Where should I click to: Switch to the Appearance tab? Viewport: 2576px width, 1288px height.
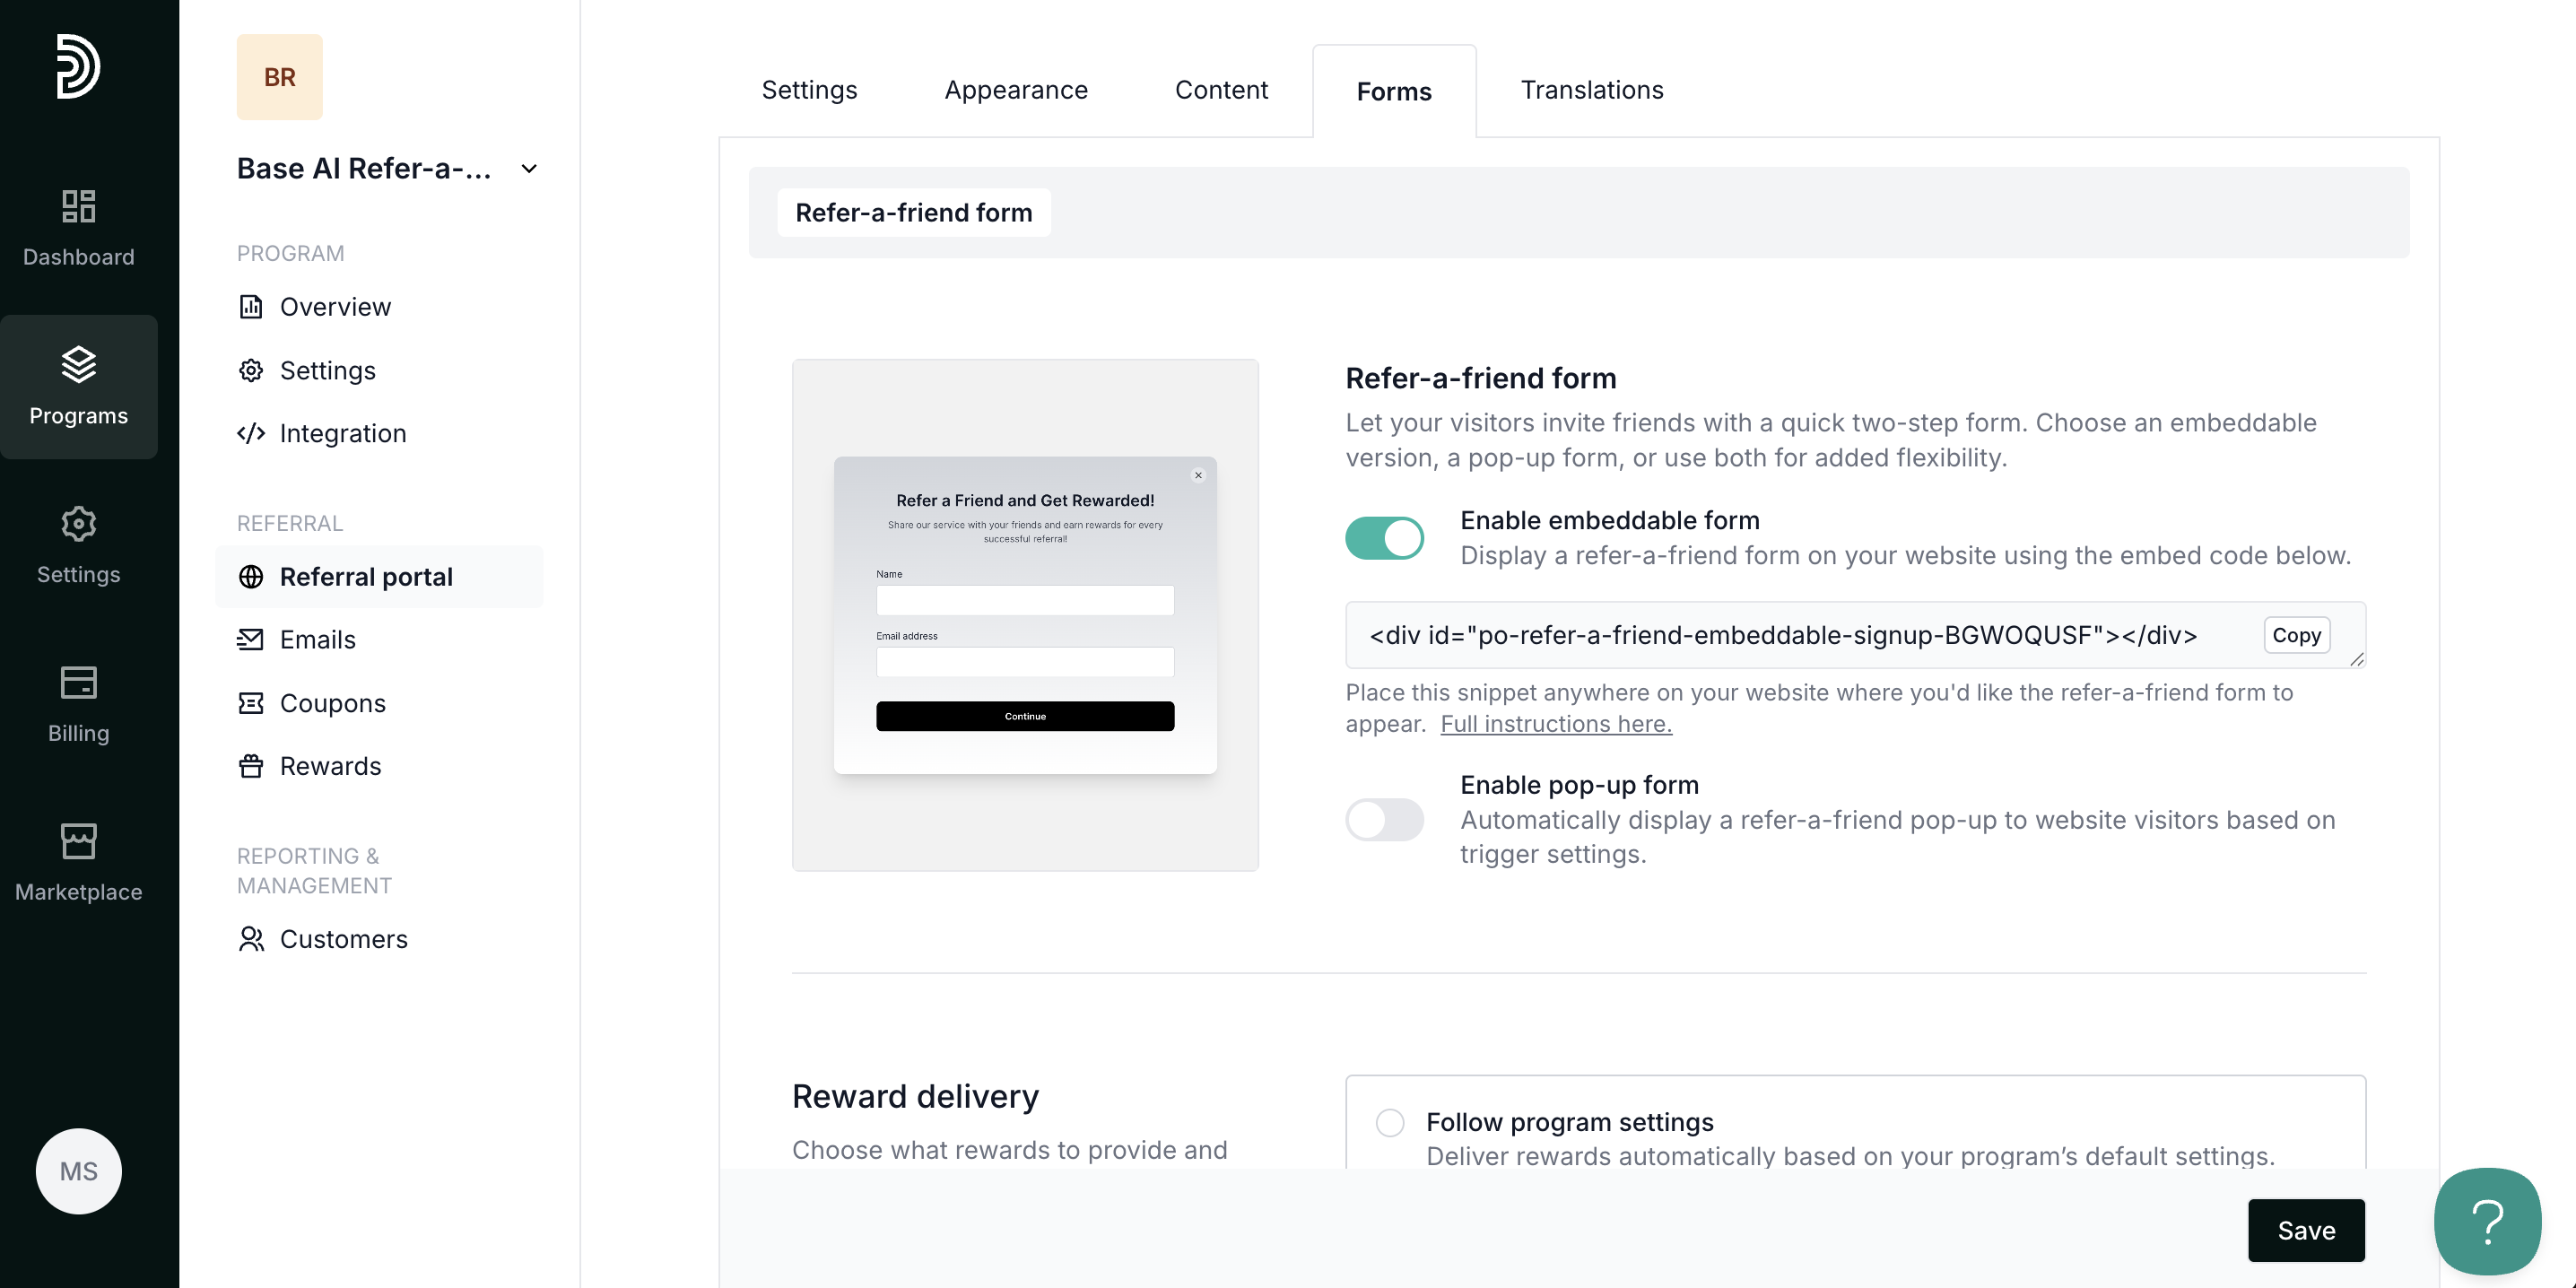point(1015,90)
